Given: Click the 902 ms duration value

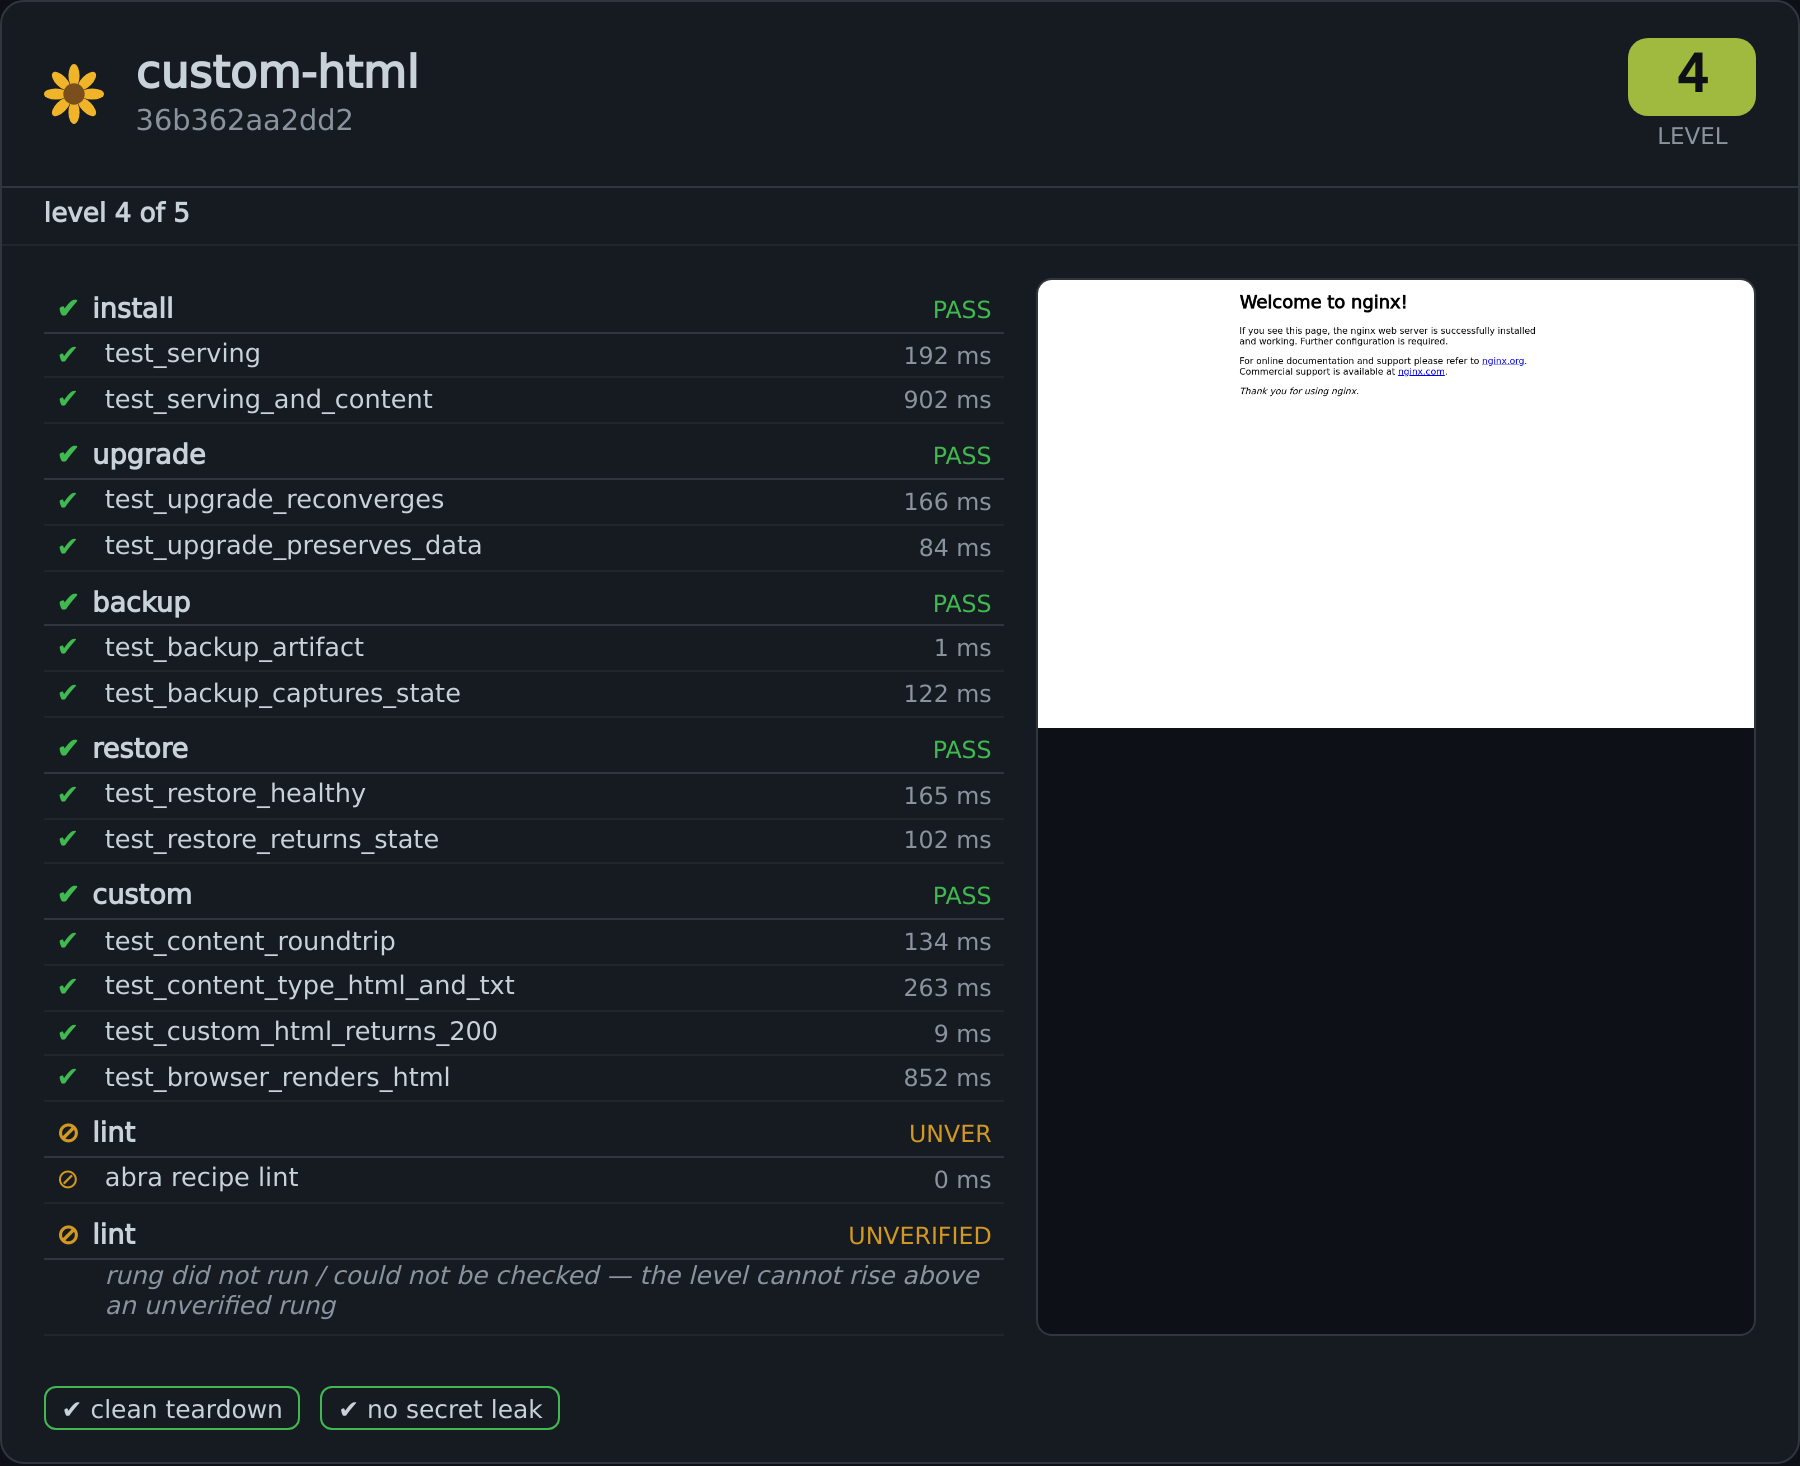Looking at the screenshot, I should point(947,400).
